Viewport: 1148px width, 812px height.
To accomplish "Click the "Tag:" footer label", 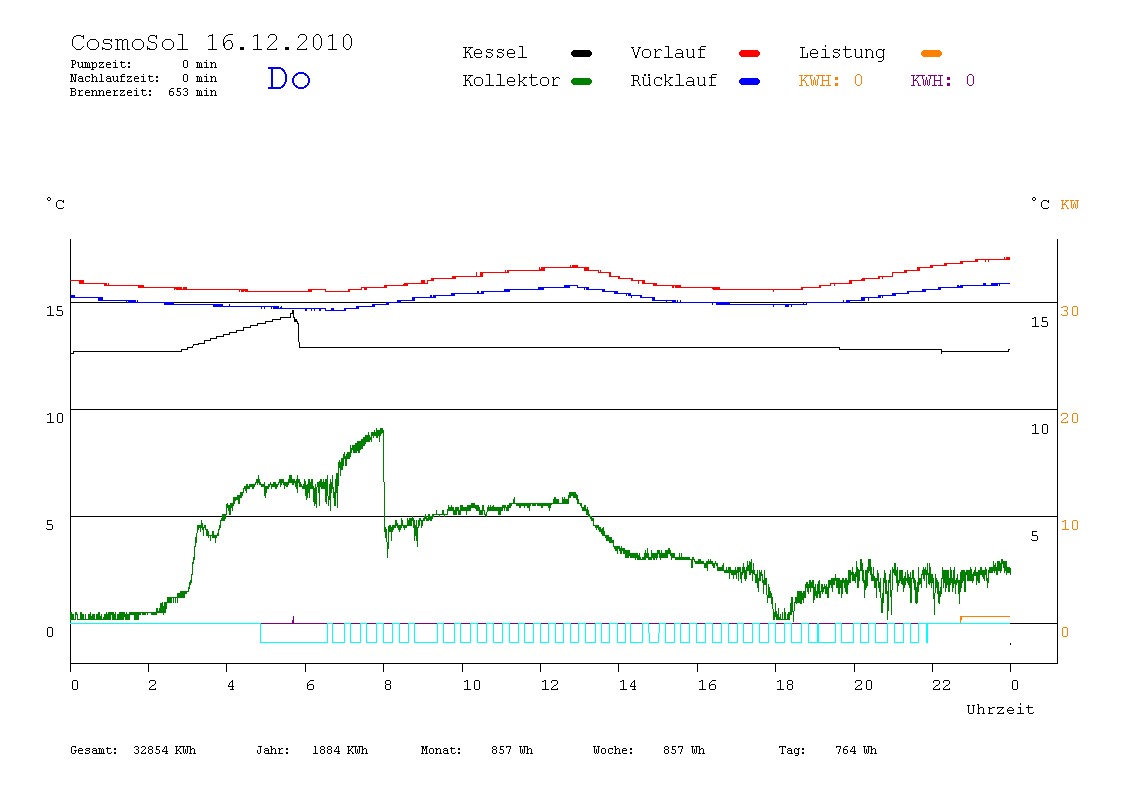I will pos(791,750).
